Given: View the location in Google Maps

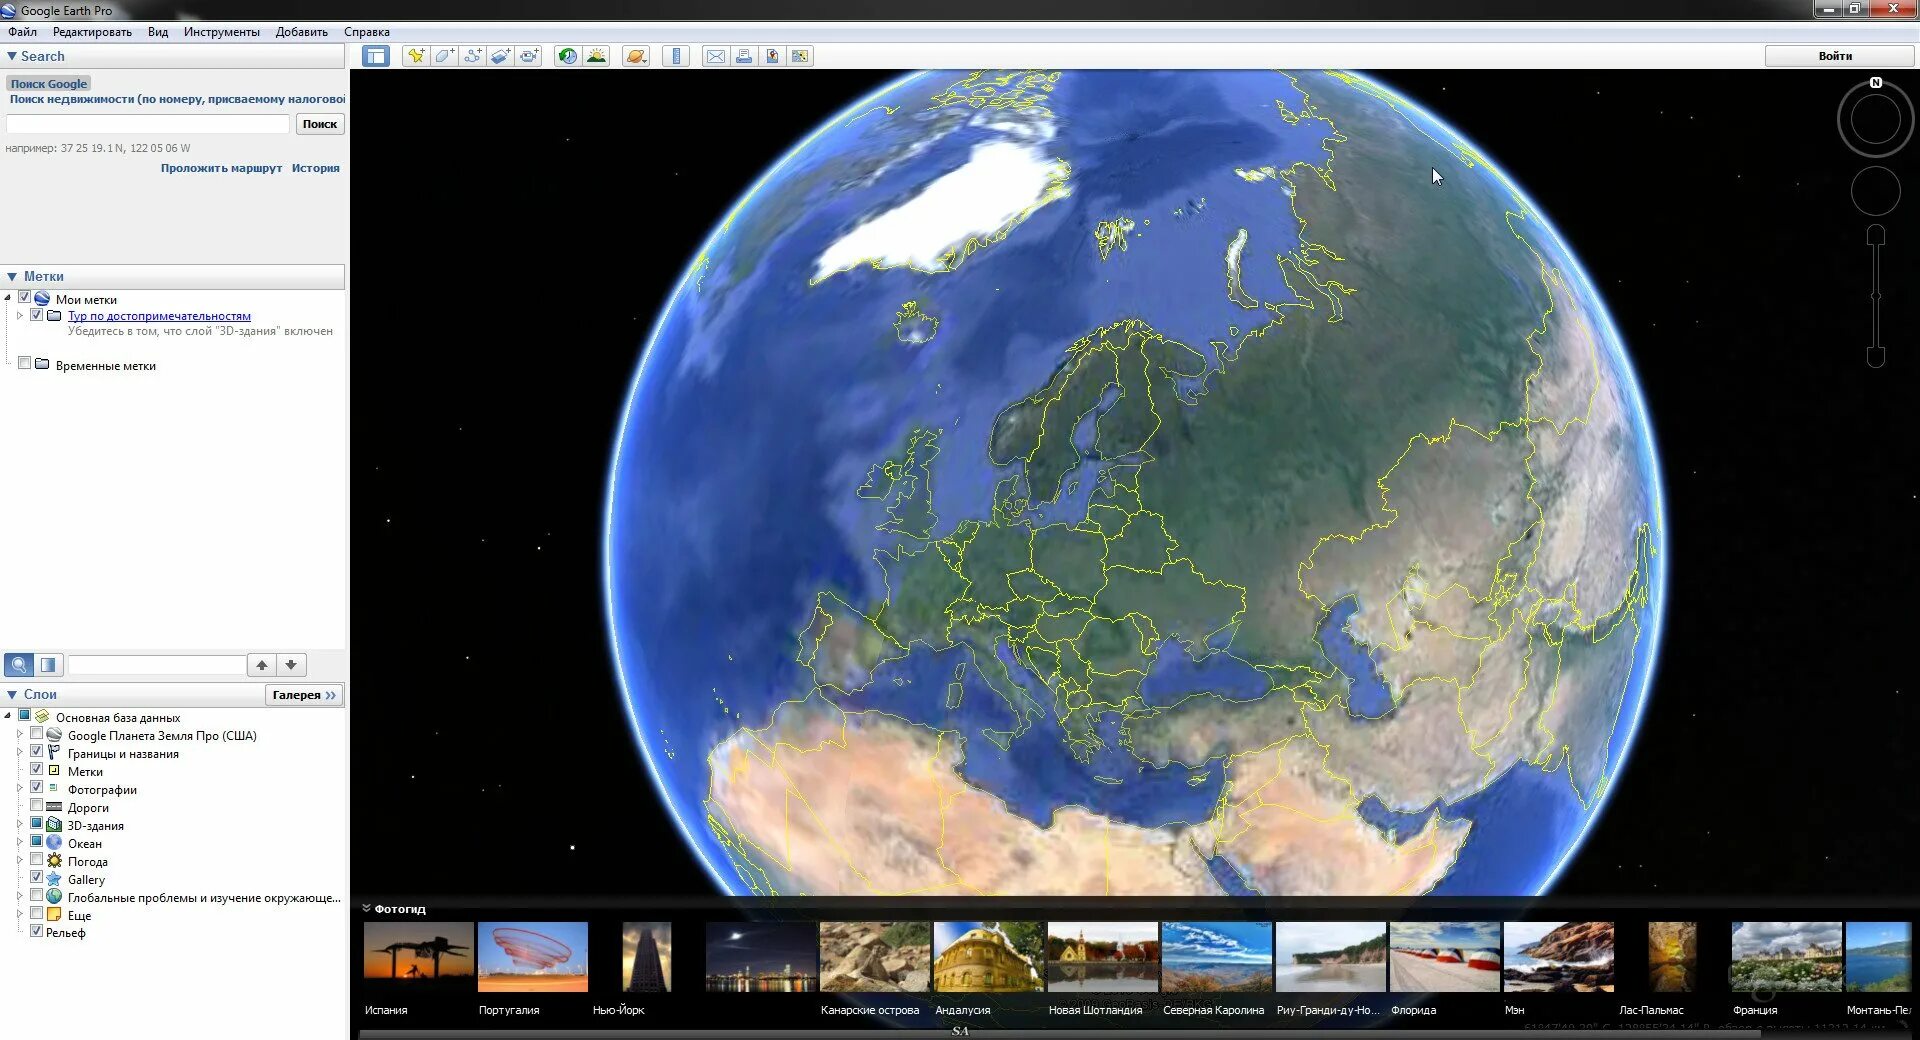Looking at the screenshot, I should [800, 56].
